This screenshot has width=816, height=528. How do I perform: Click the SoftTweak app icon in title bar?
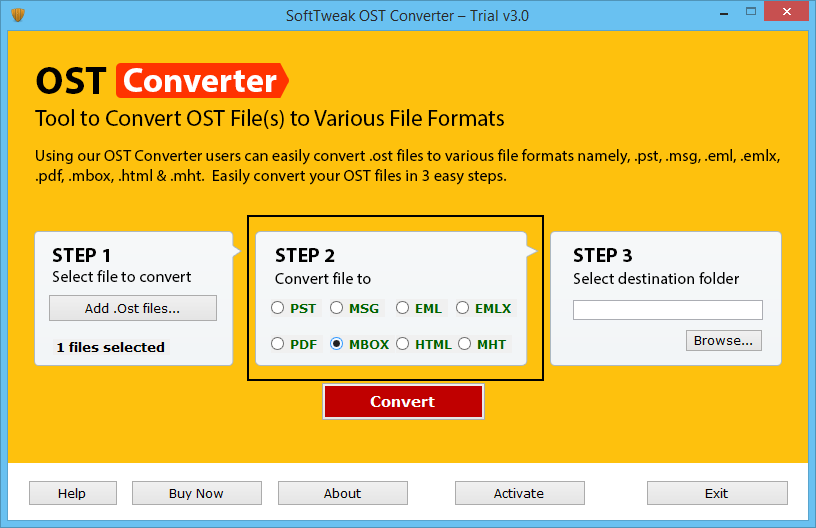(x=18, y=15)
